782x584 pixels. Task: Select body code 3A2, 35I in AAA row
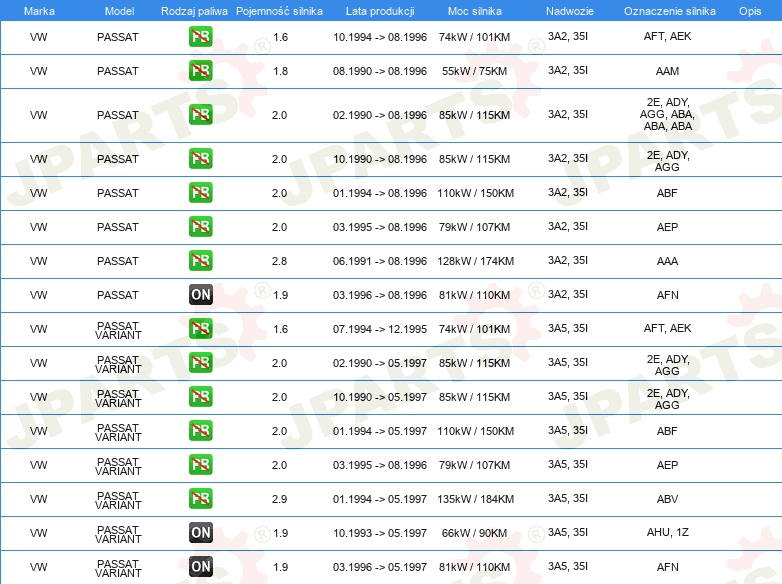coord(568,260)
